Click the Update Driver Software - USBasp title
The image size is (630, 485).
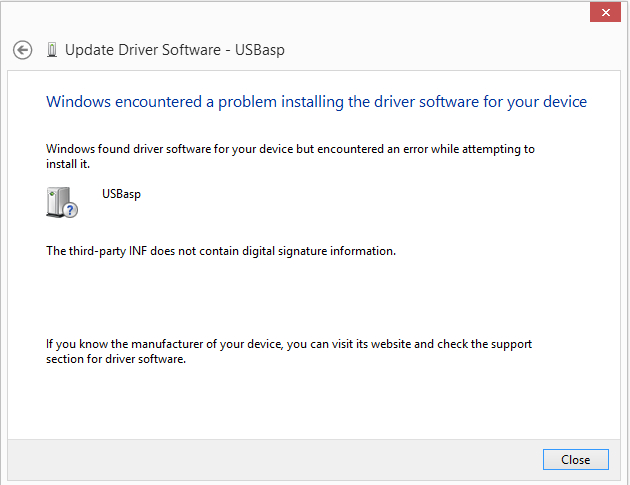(x=175, y=50)
